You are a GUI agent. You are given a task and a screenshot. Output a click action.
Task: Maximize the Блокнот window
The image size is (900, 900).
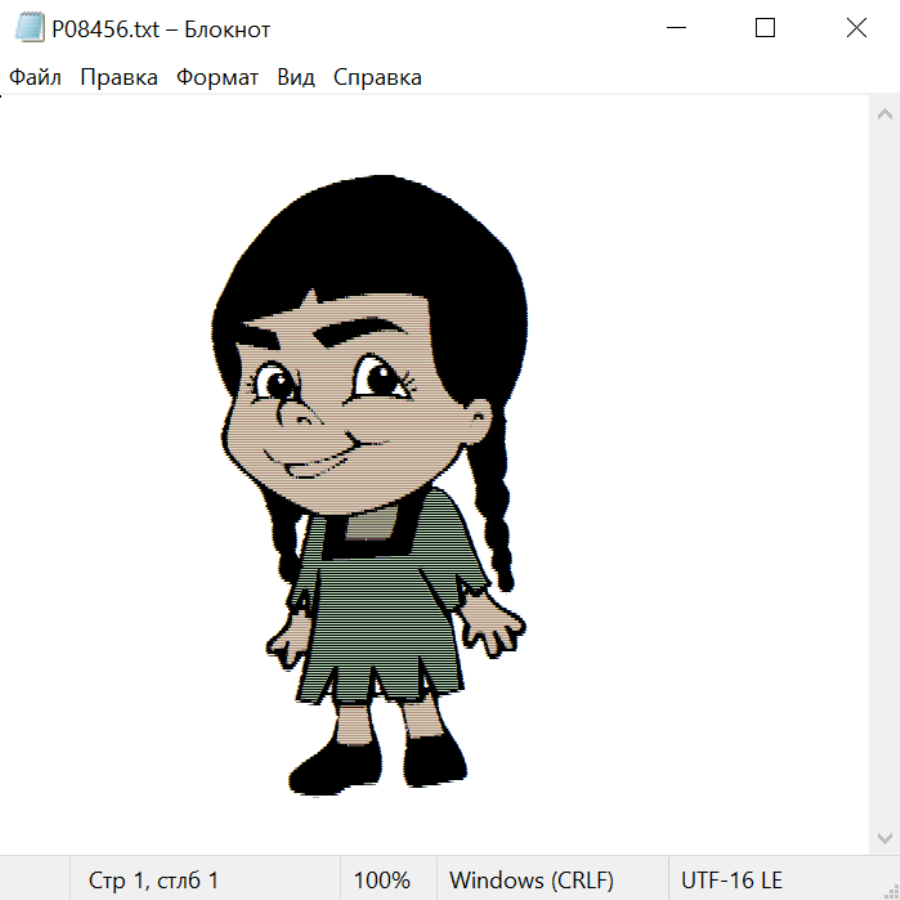tap(765, 29)
